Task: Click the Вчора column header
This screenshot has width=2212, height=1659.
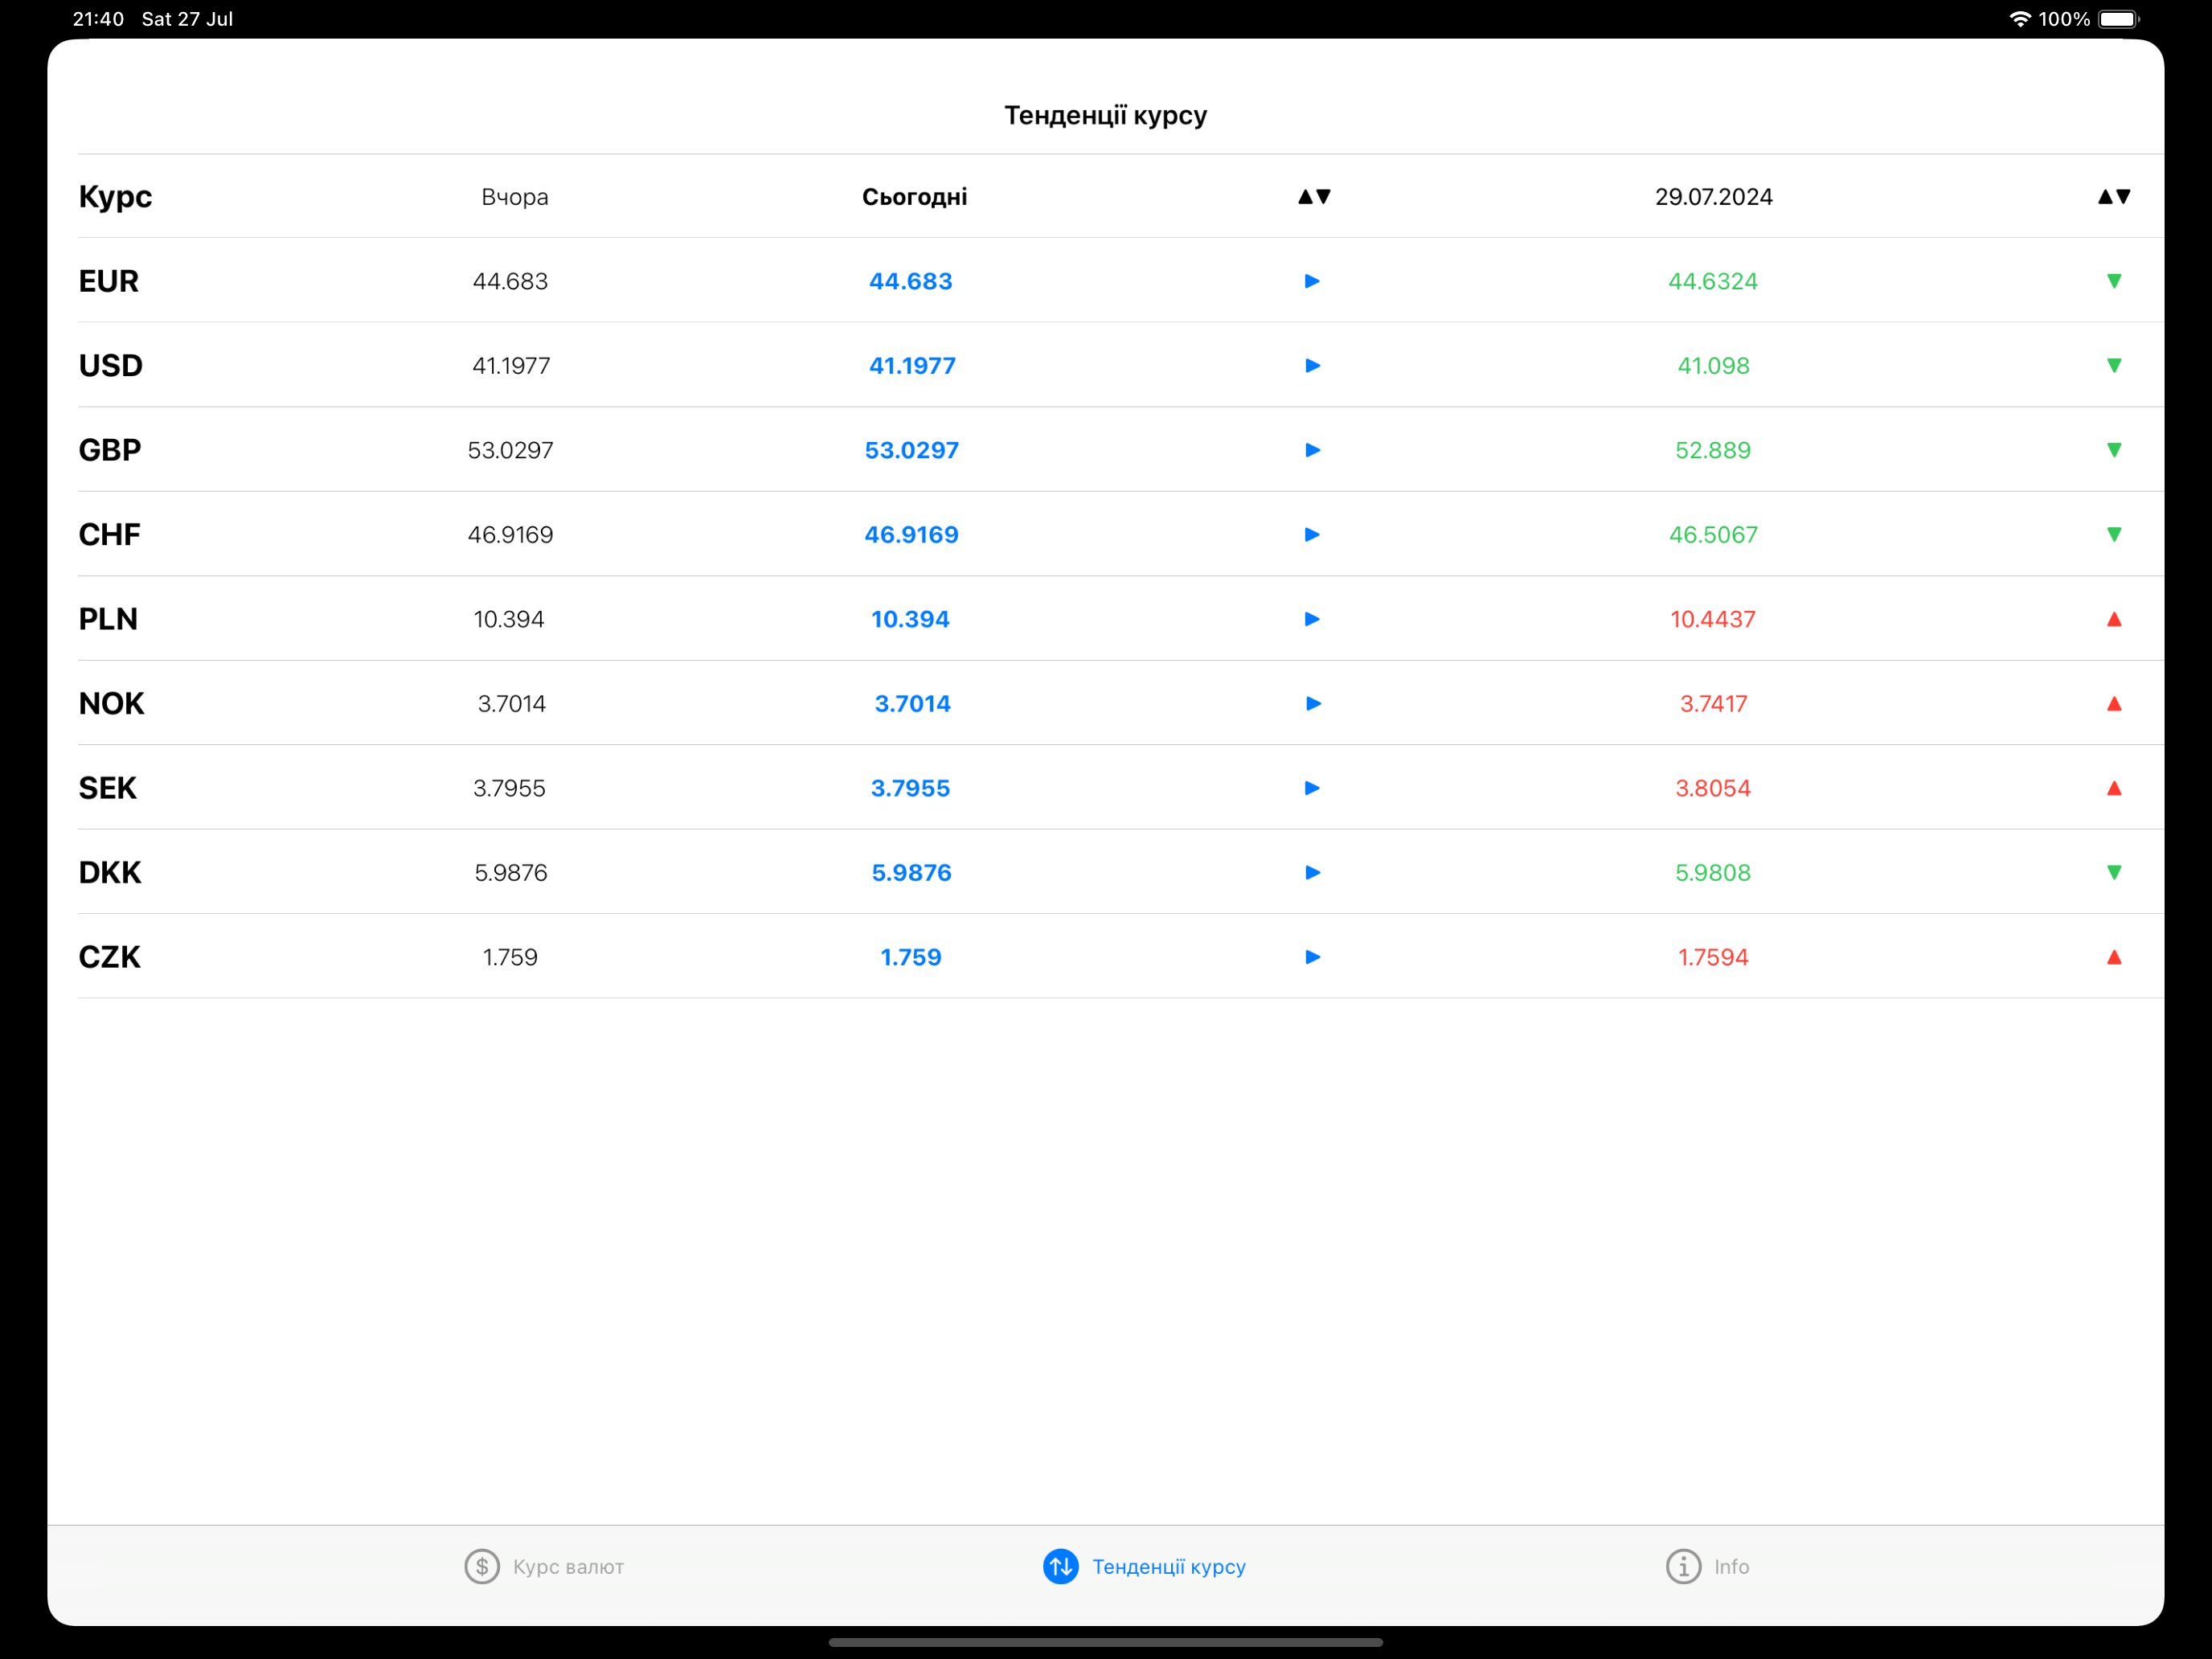Action: (514, 197)
